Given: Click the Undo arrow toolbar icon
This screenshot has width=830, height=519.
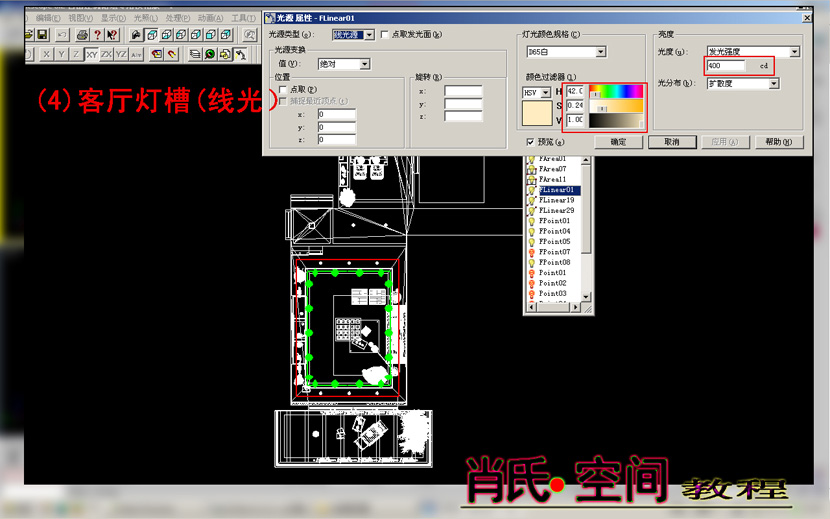Looking at the screenshot, I should pyautogui.click(x=62, y=35).
